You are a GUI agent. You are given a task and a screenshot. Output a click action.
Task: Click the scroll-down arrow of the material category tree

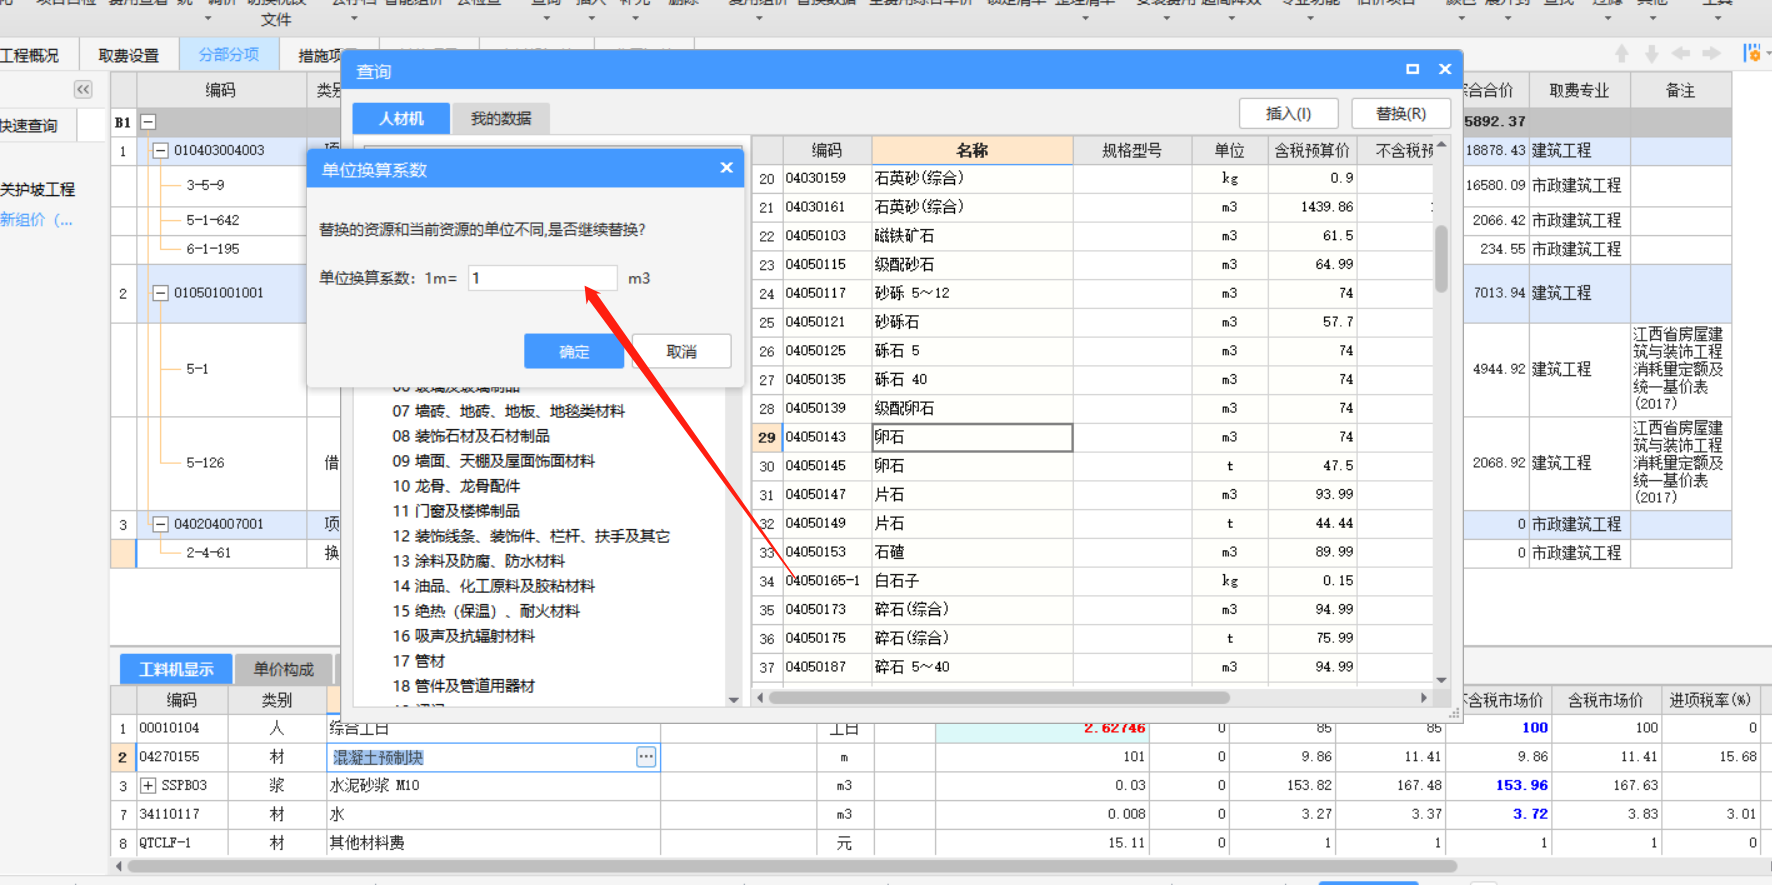[x=734, y=700]
